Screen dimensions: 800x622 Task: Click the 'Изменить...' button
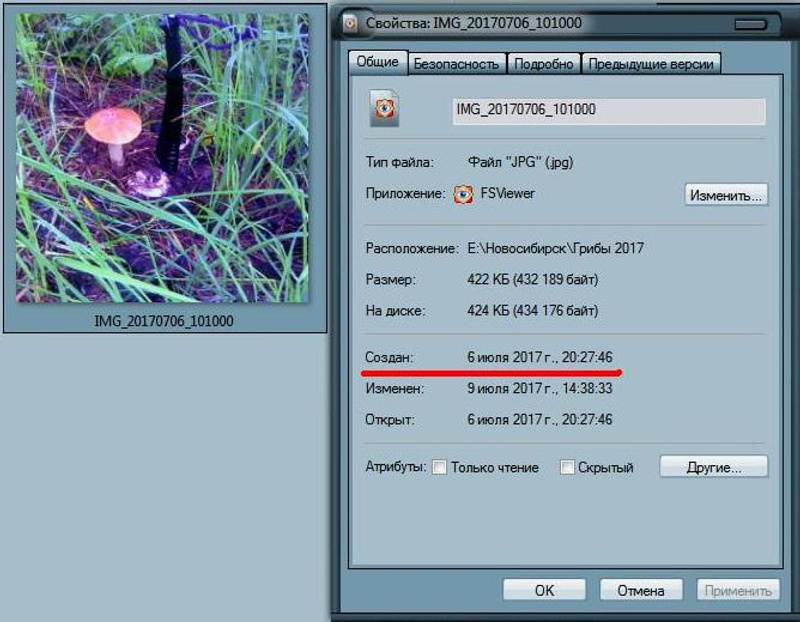tap(726, 195)
